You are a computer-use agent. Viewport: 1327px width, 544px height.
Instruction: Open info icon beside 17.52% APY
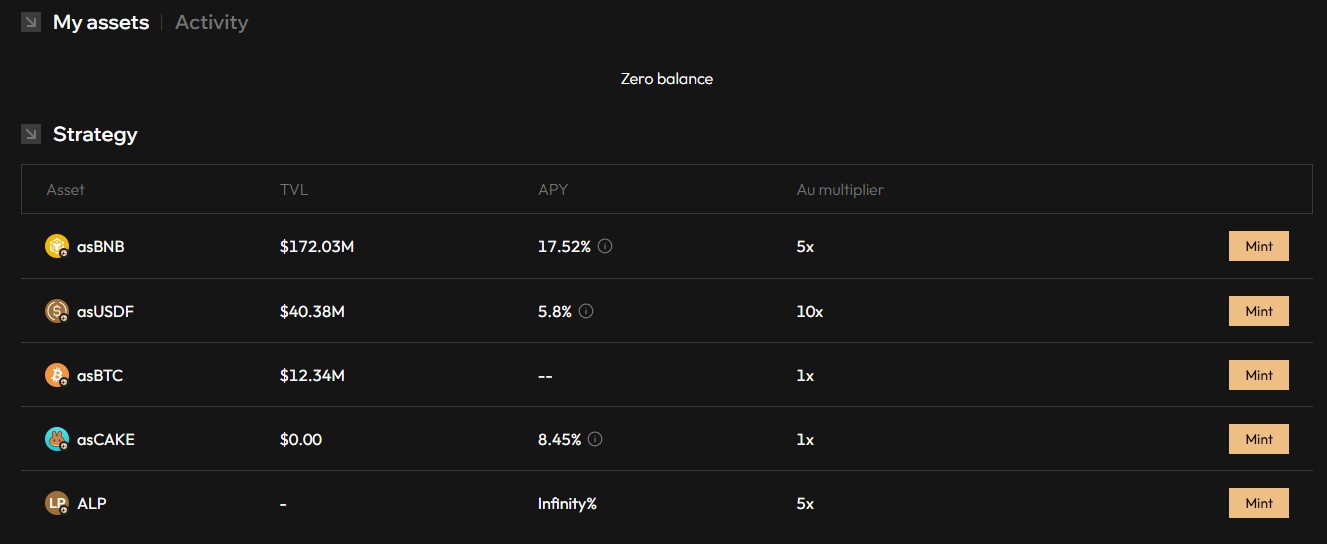tap(605, 246)
